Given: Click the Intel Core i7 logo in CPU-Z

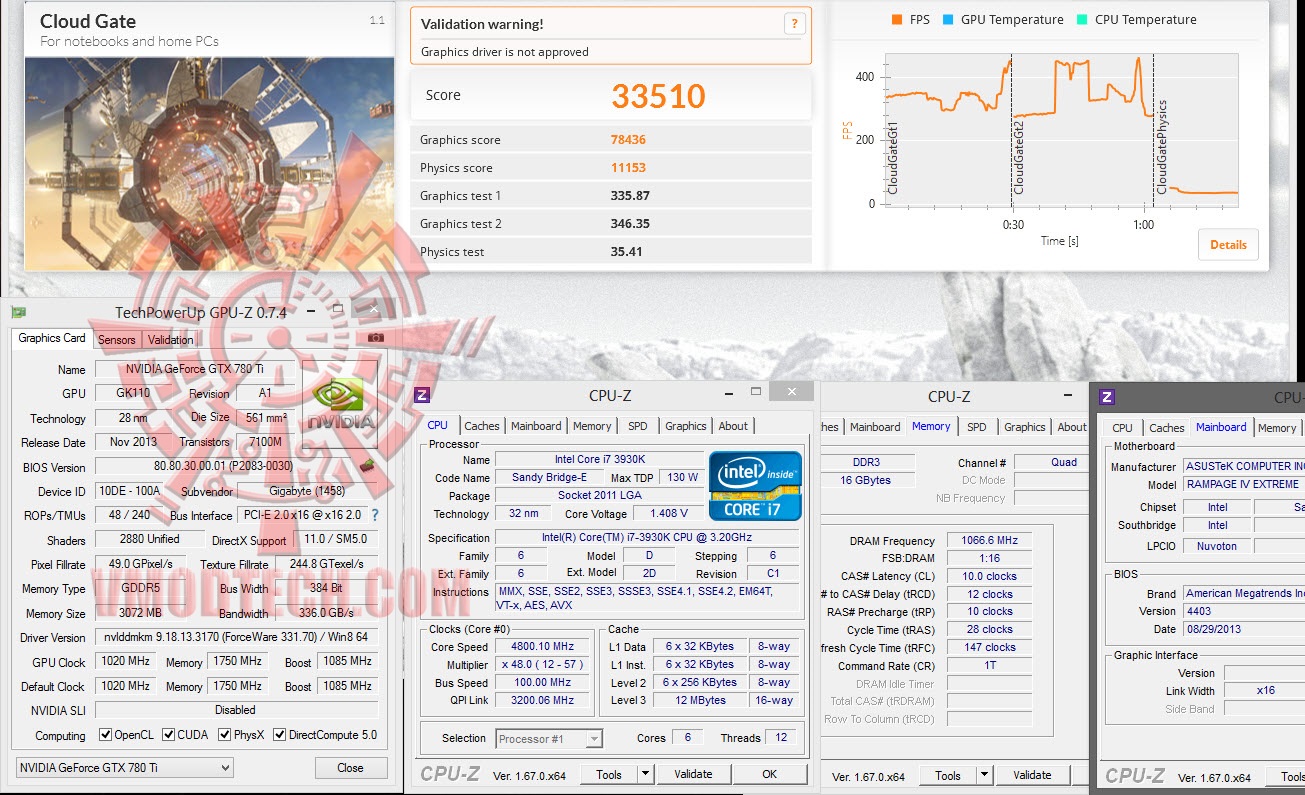Looking at the screenshot, I should [x=757, y=486].
